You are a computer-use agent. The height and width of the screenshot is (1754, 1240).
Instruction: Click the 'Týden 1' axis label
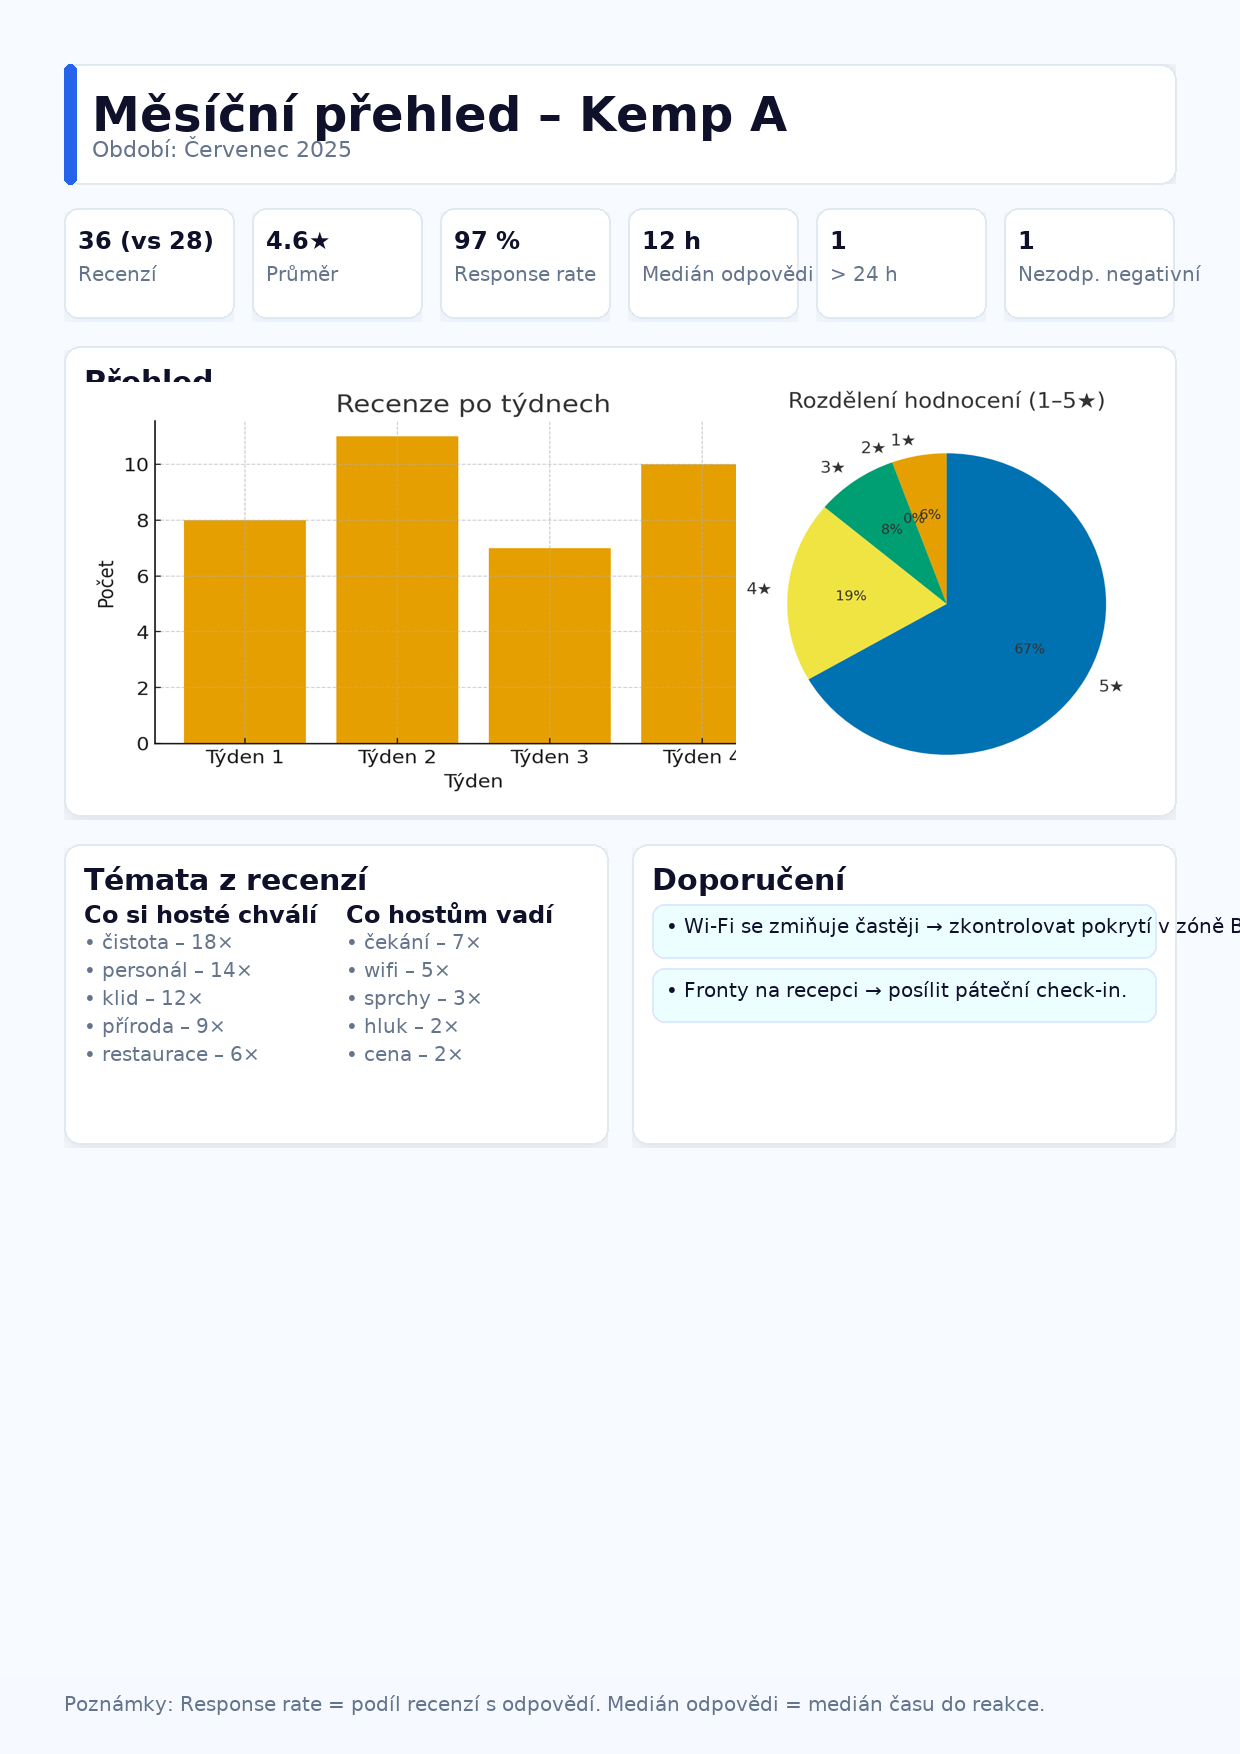pos(245,757)
